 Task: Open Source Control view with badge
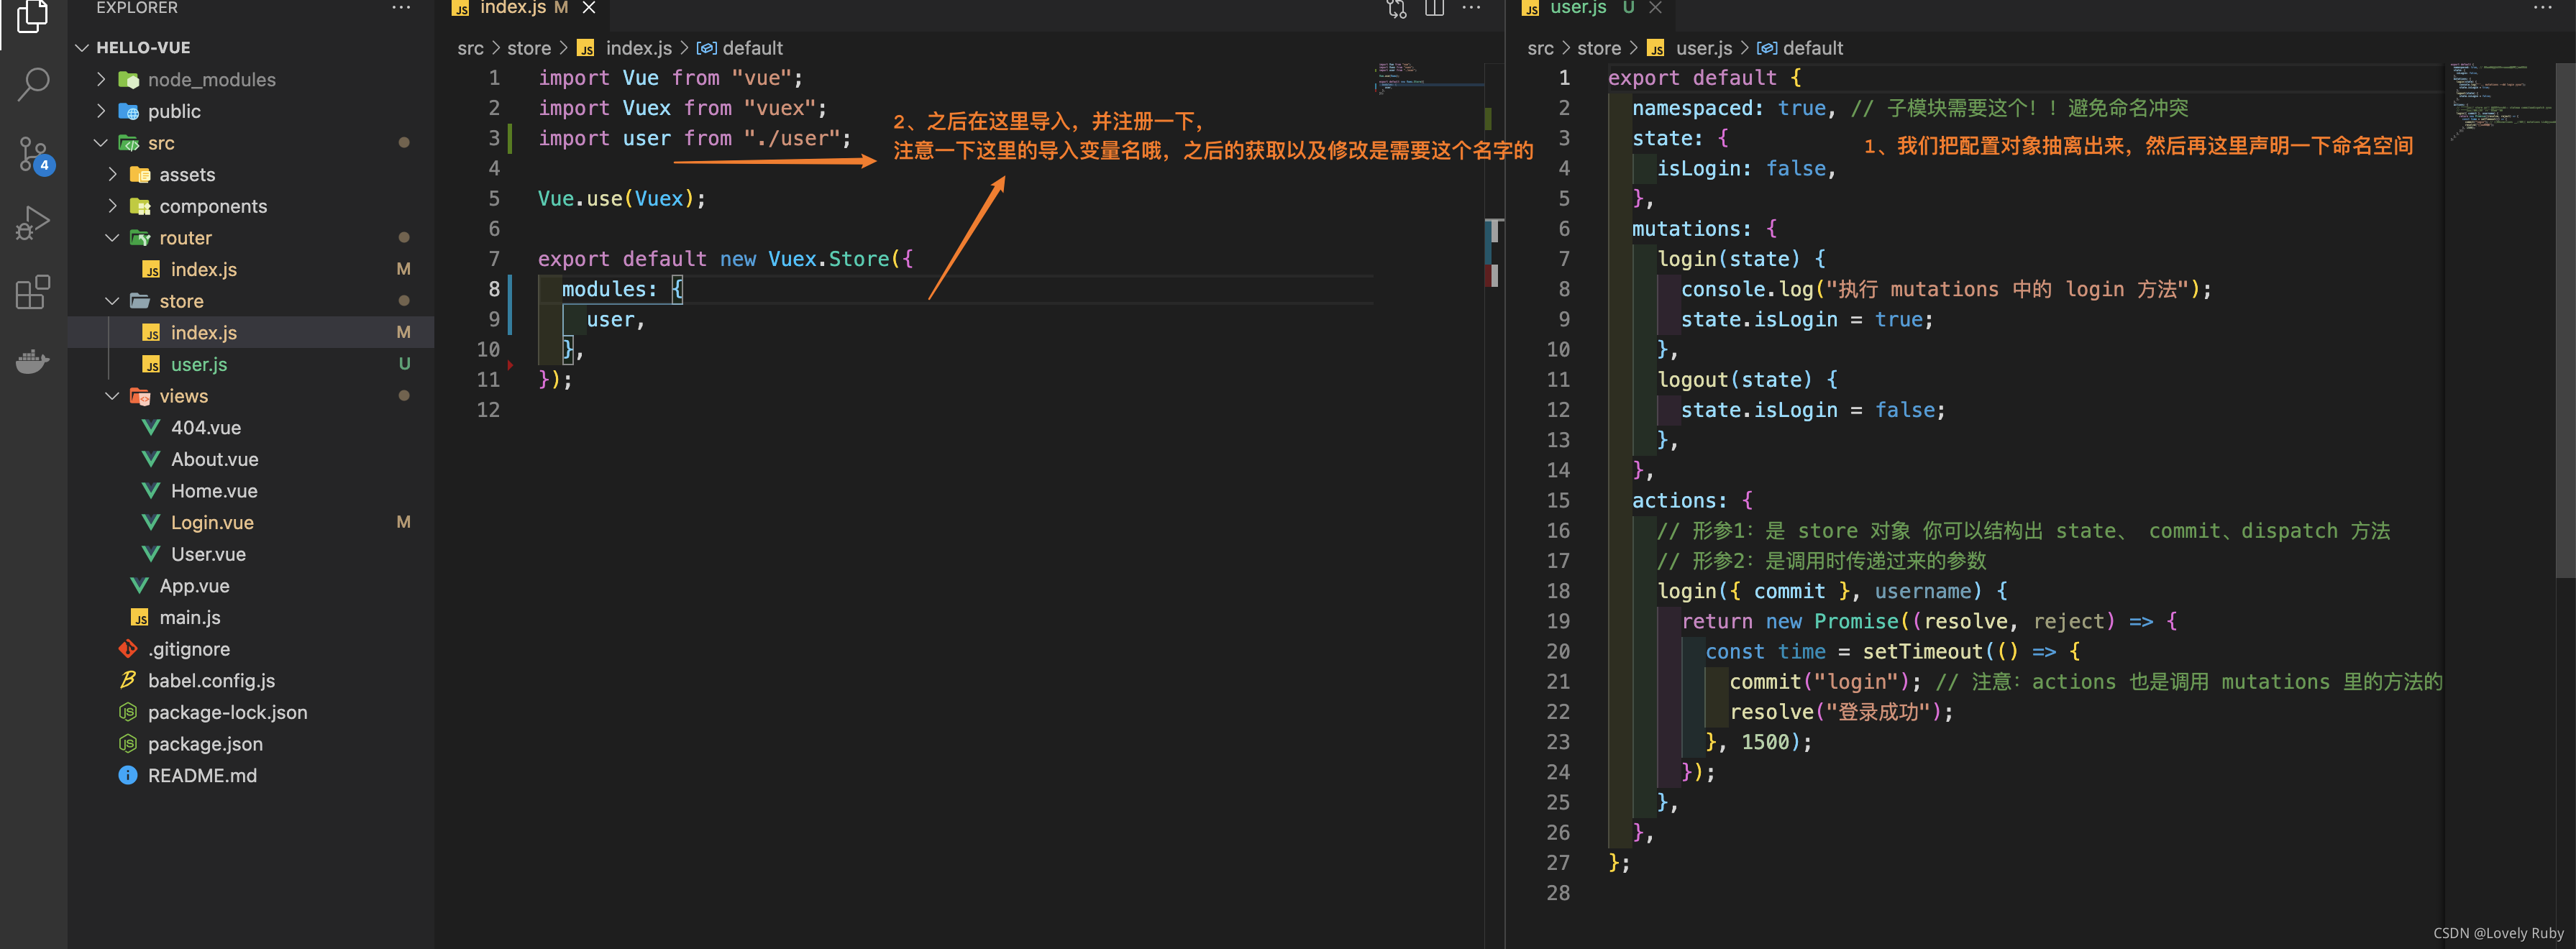tap(33, 155)
